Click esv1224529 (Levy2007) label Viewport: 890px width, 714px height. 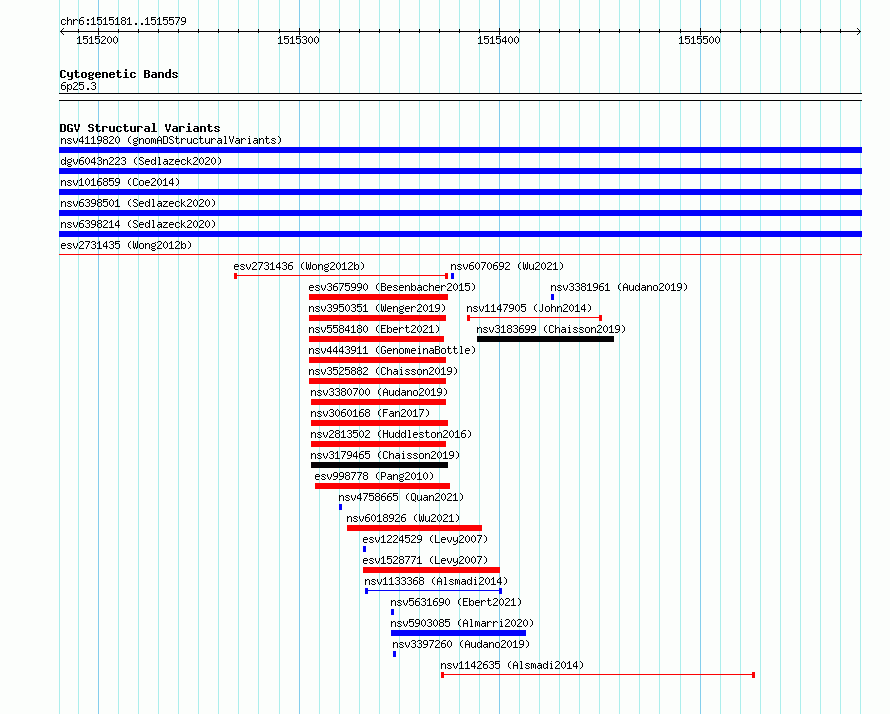click(x=425, y=539)
